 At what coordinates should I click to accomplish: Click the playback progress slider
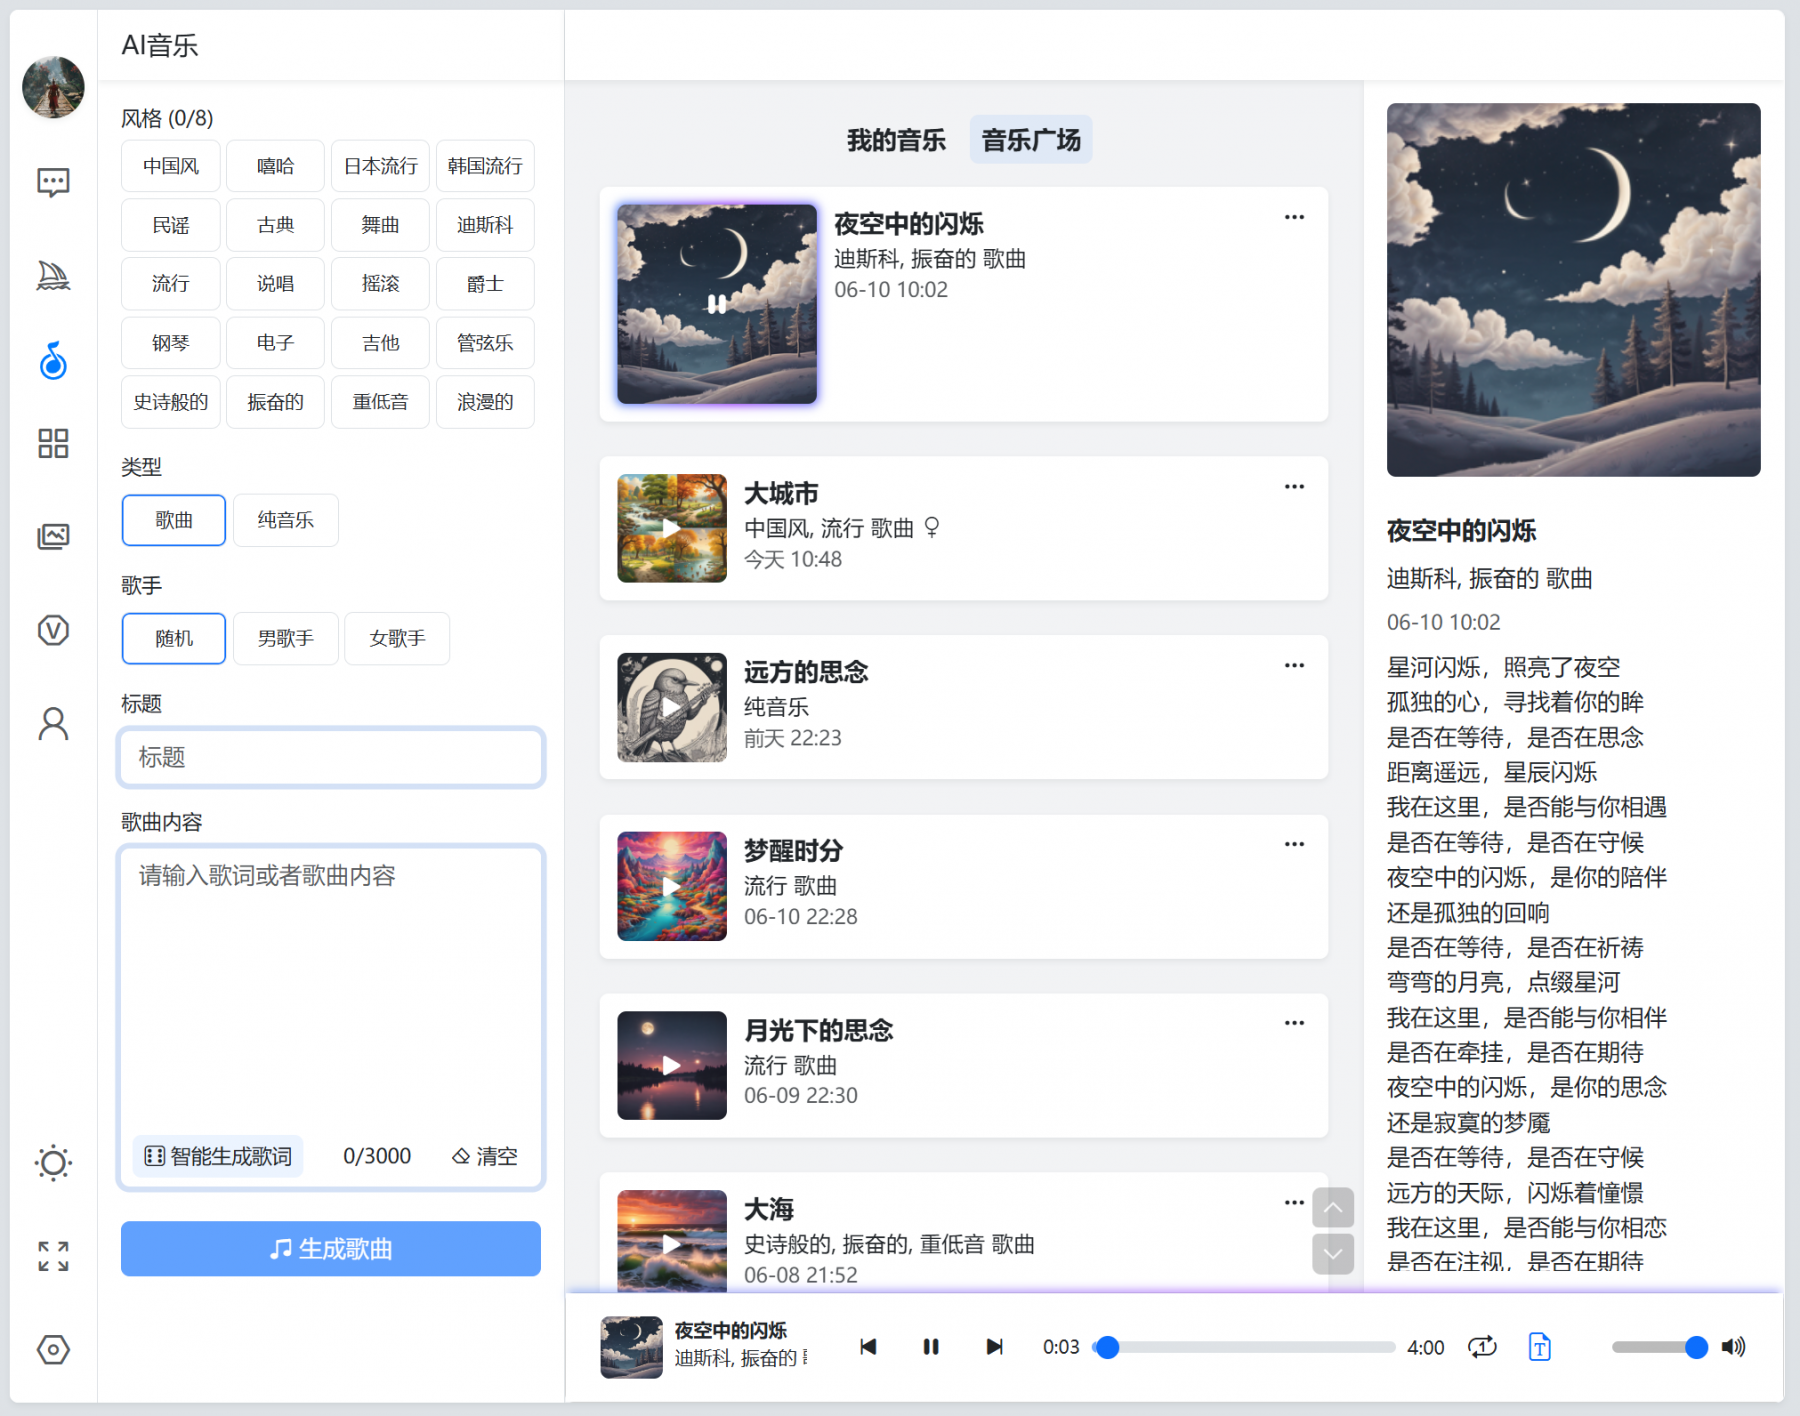(x=1246, y=1347)
